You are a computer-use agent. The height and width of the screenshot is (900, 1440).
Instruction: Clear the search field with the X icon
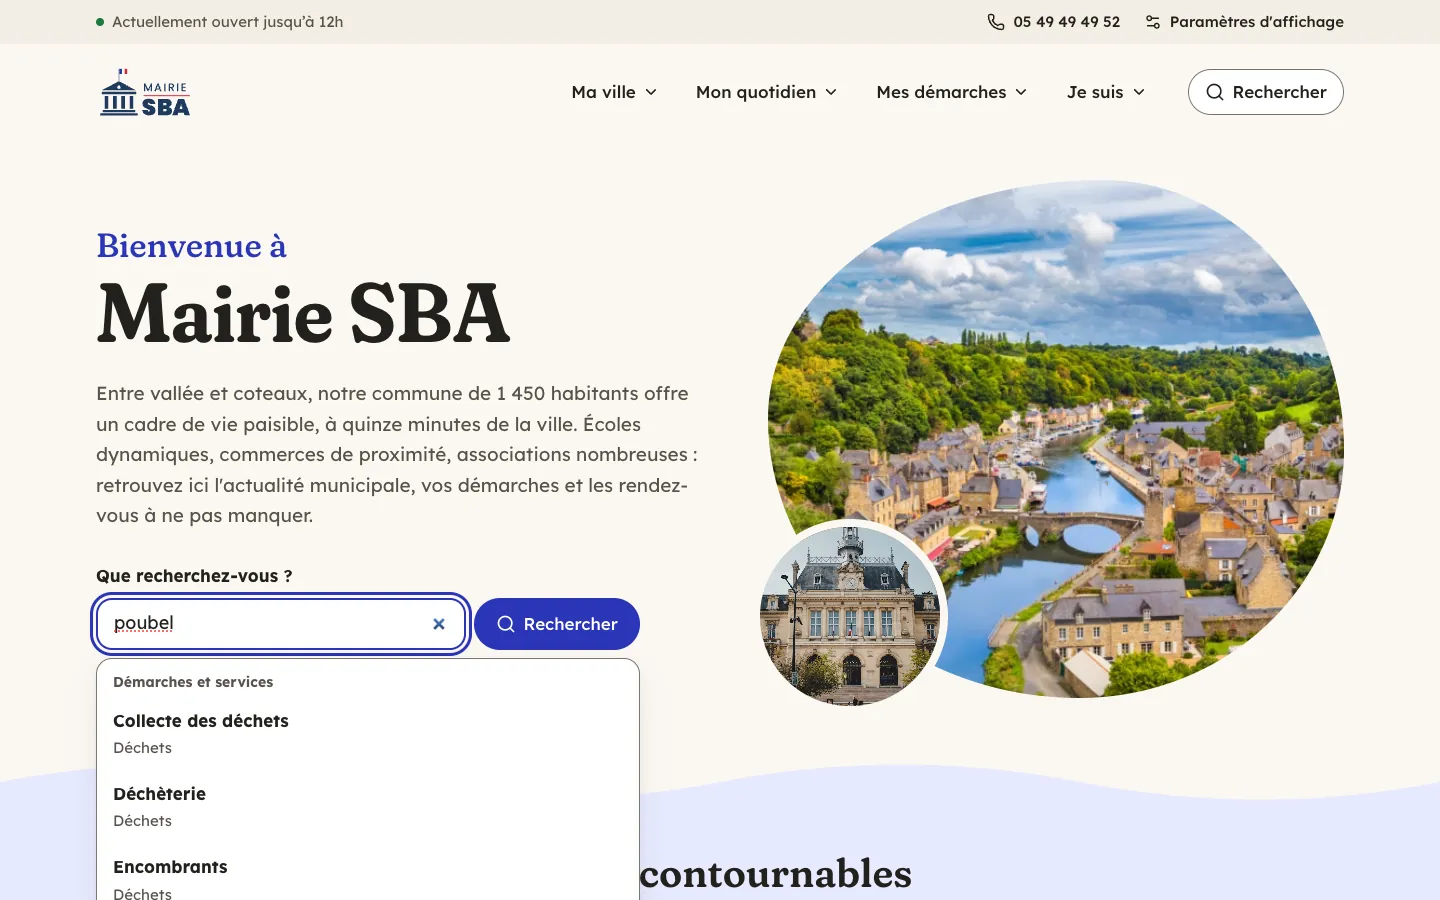[439, 624]
